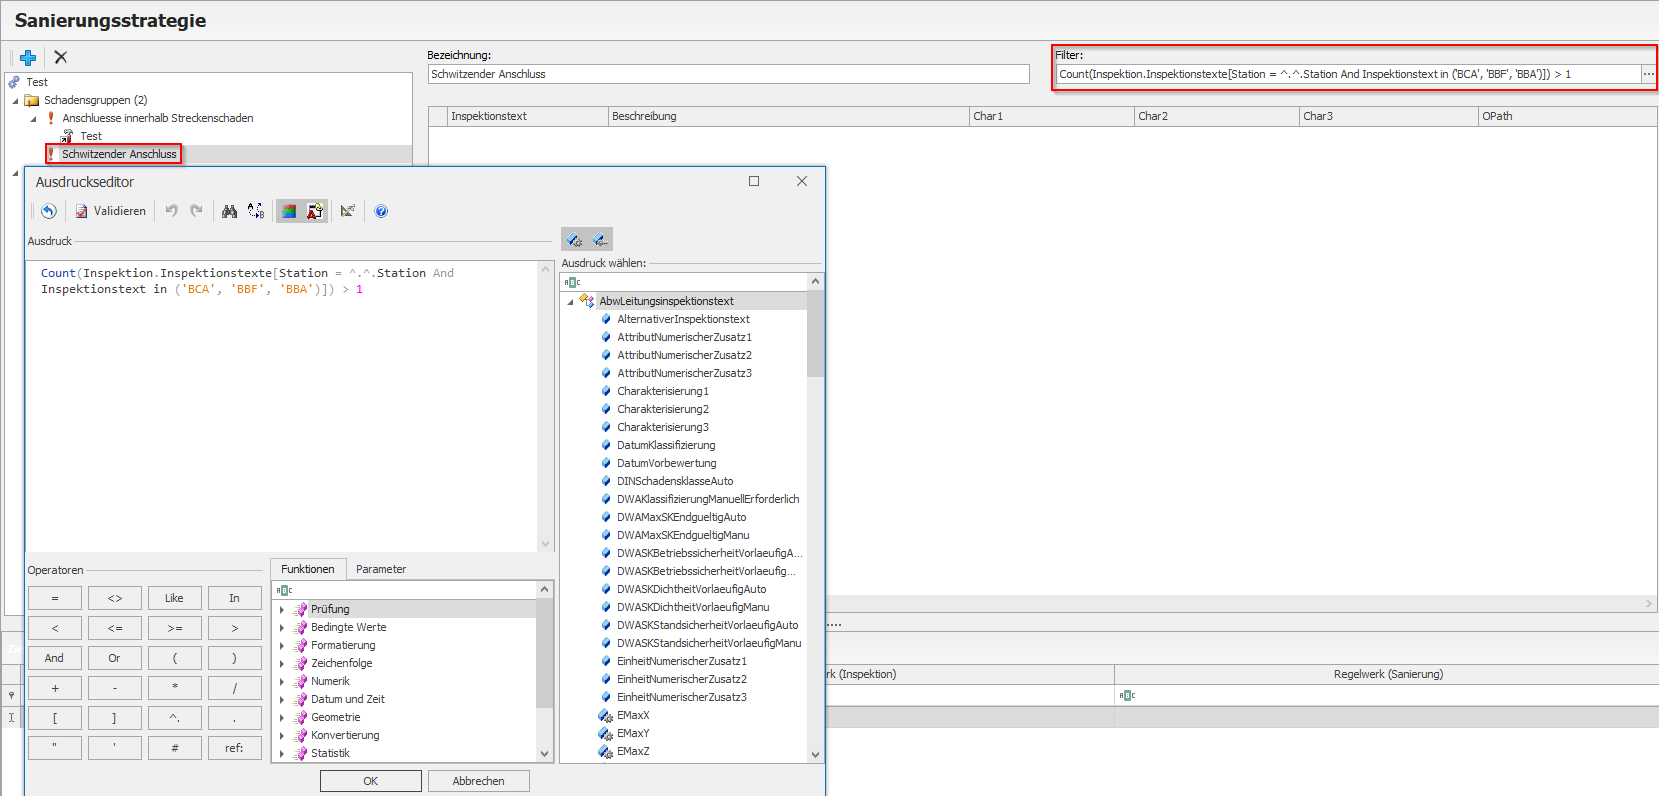Click the binoculars search icon

(230, 211)
